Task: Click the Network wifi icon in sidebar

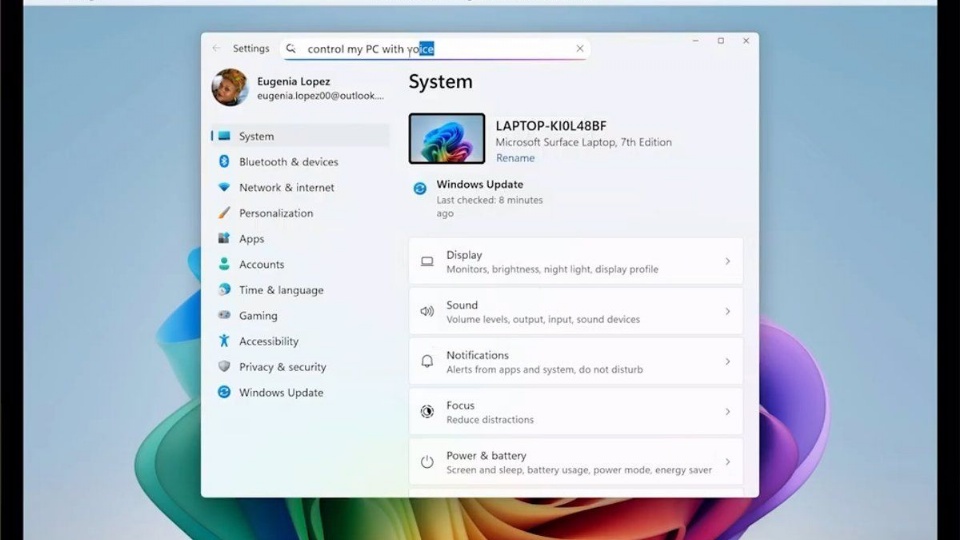Action: pyautogui.click(x=224, y=187)
